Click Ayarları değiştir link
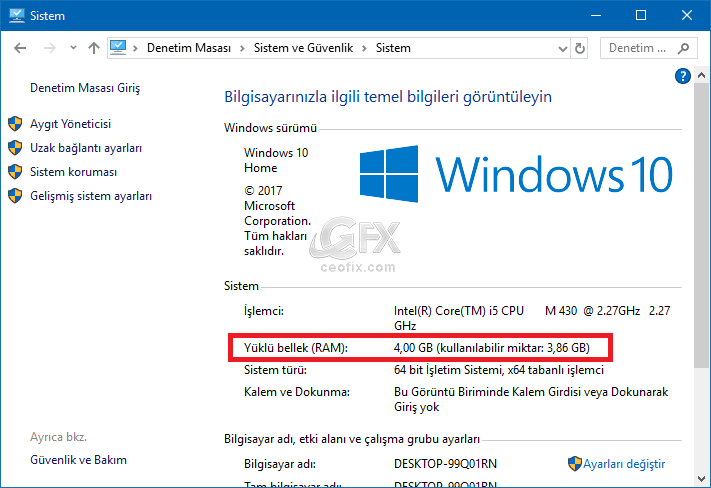Viewport: 711px width, 488px height. [624, 464]
